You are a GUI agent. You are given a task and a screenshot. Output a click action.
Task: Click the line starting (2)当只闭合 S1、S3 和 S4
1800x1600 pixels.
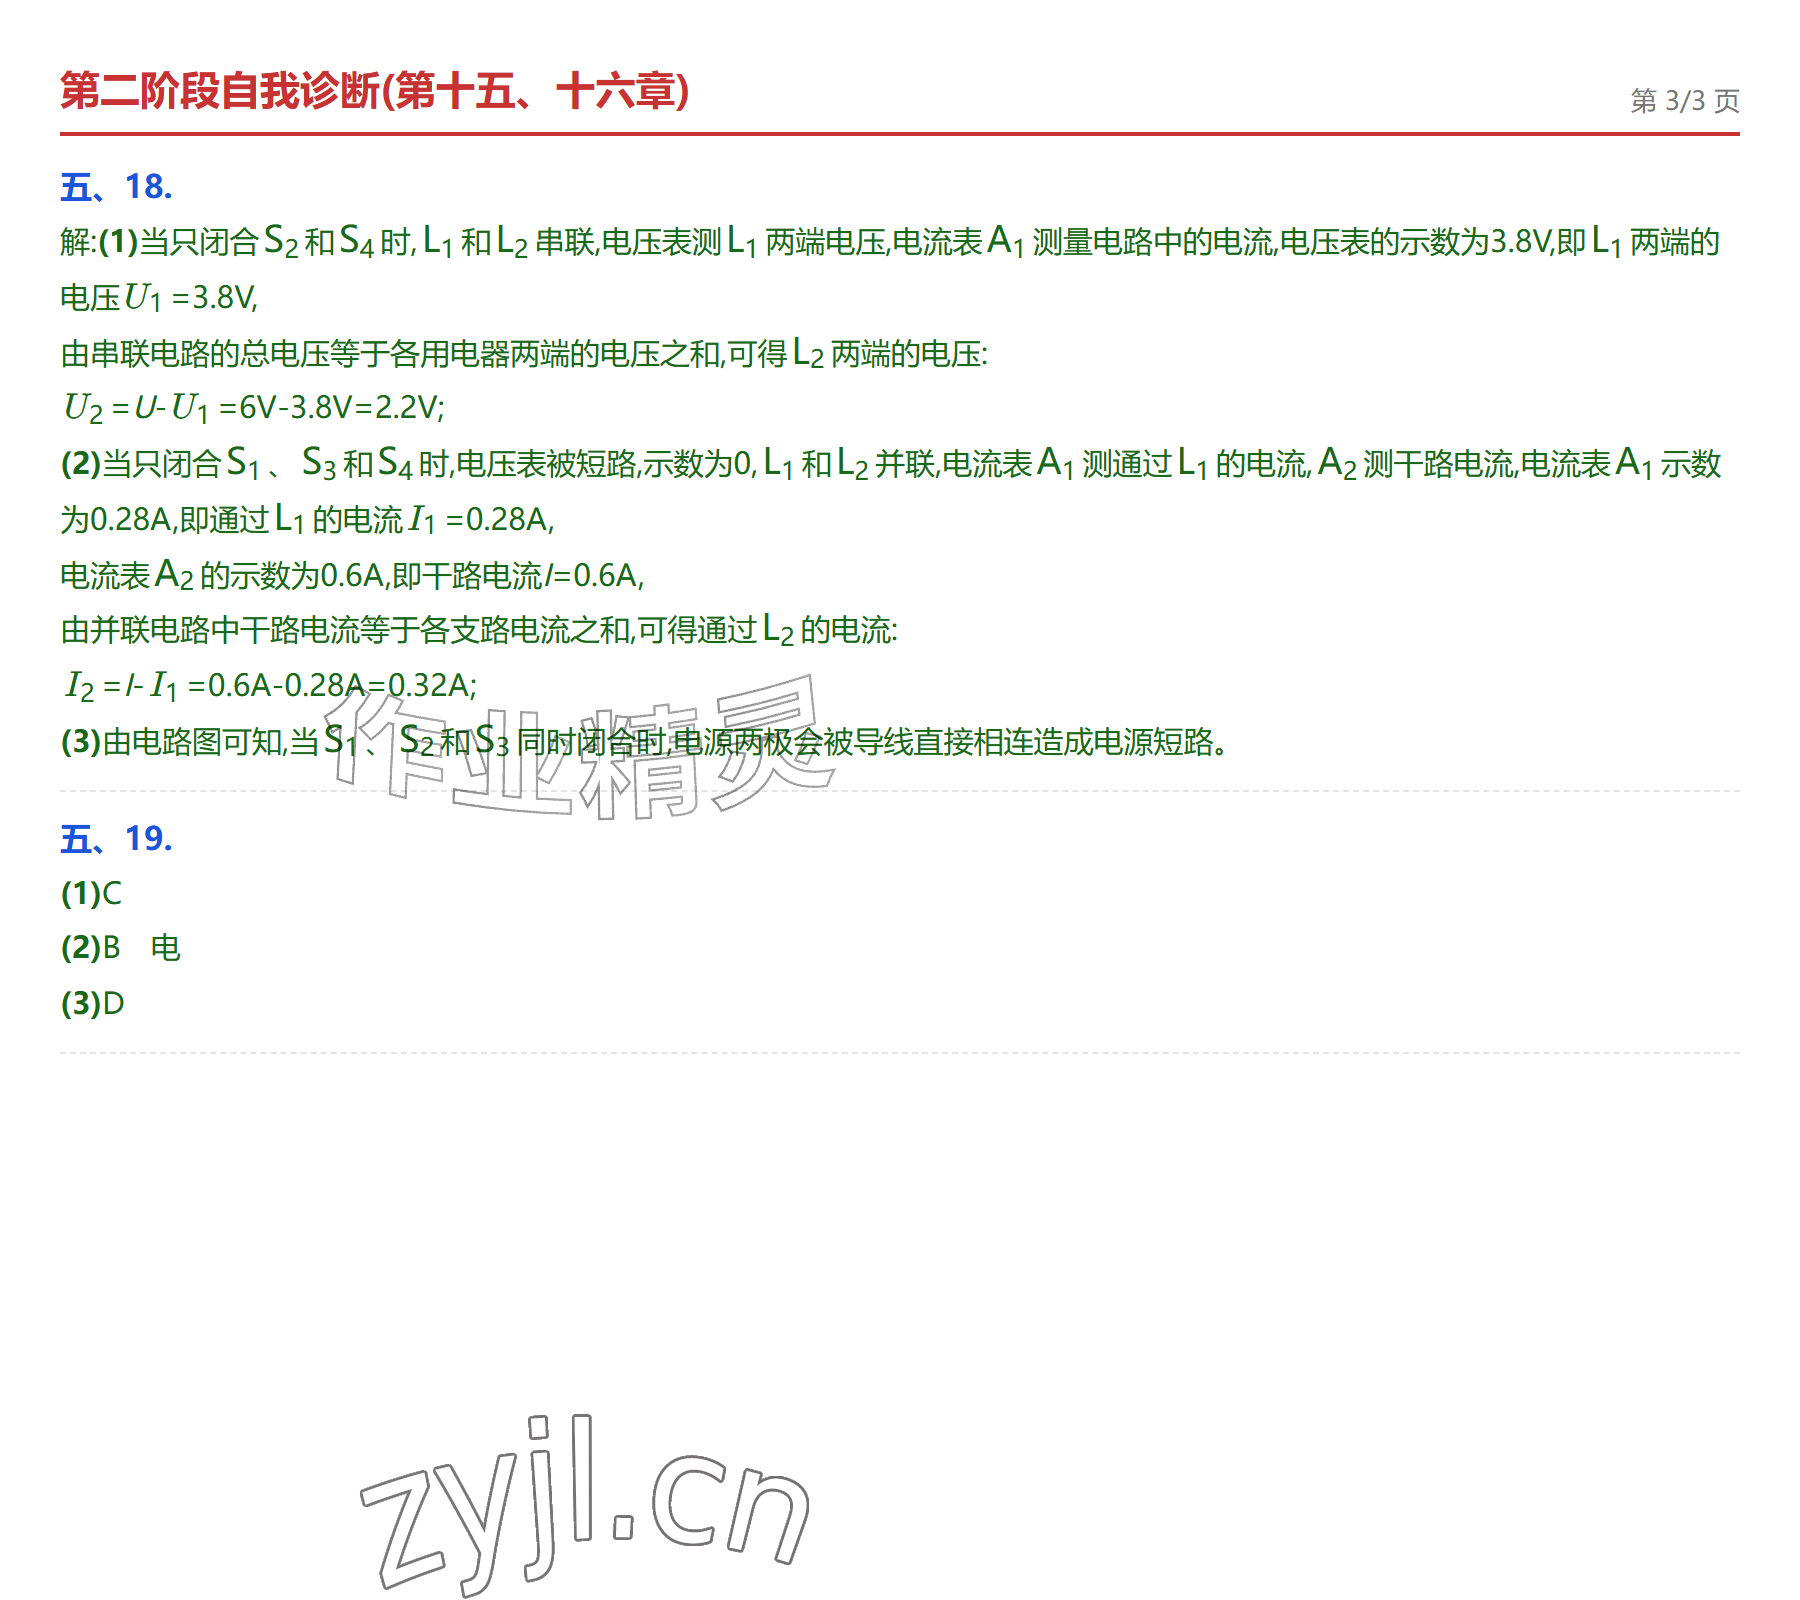[x=891, y=463]
